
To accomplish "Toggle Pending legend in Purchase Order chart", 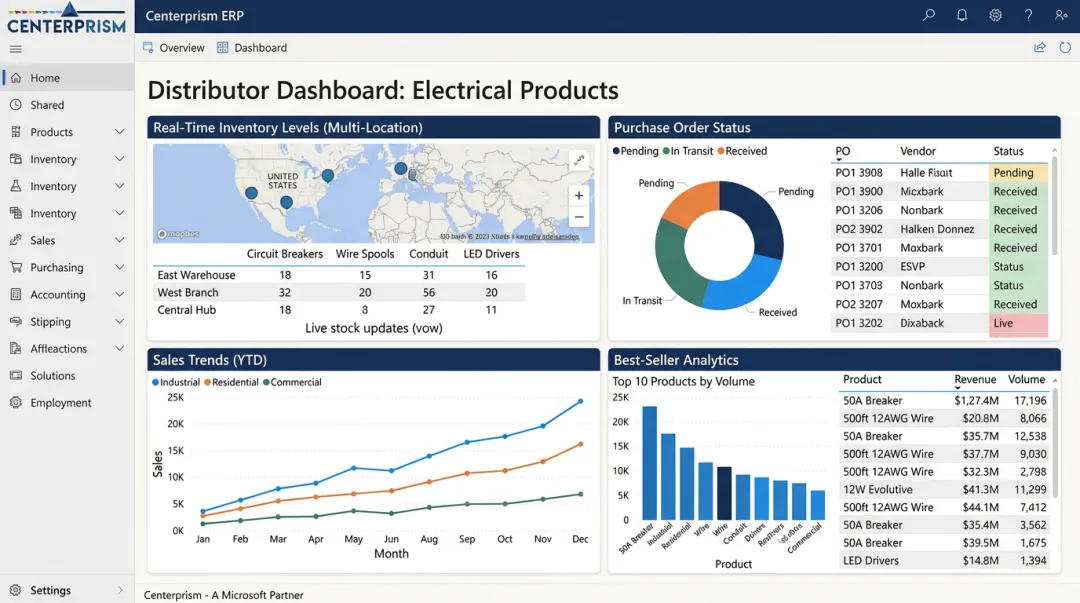I will coord(635,151).
